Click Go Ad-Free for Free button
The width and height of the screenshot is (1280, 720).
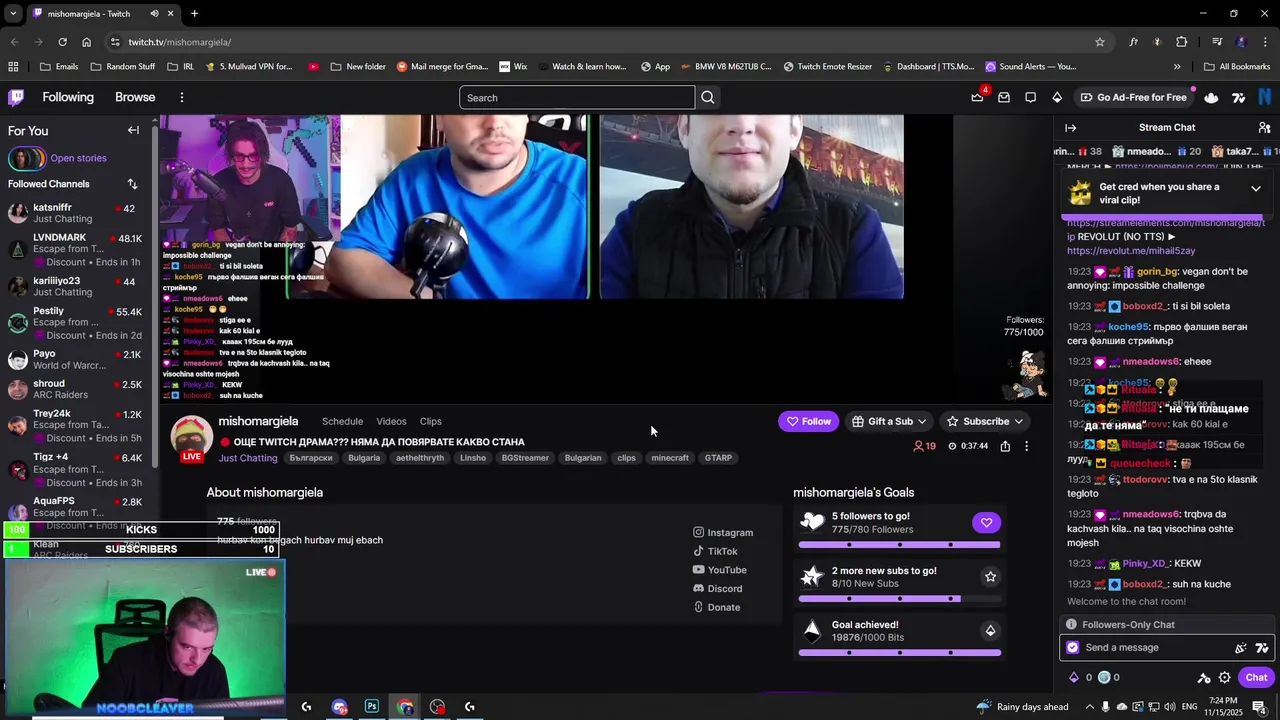[1134, 97]
